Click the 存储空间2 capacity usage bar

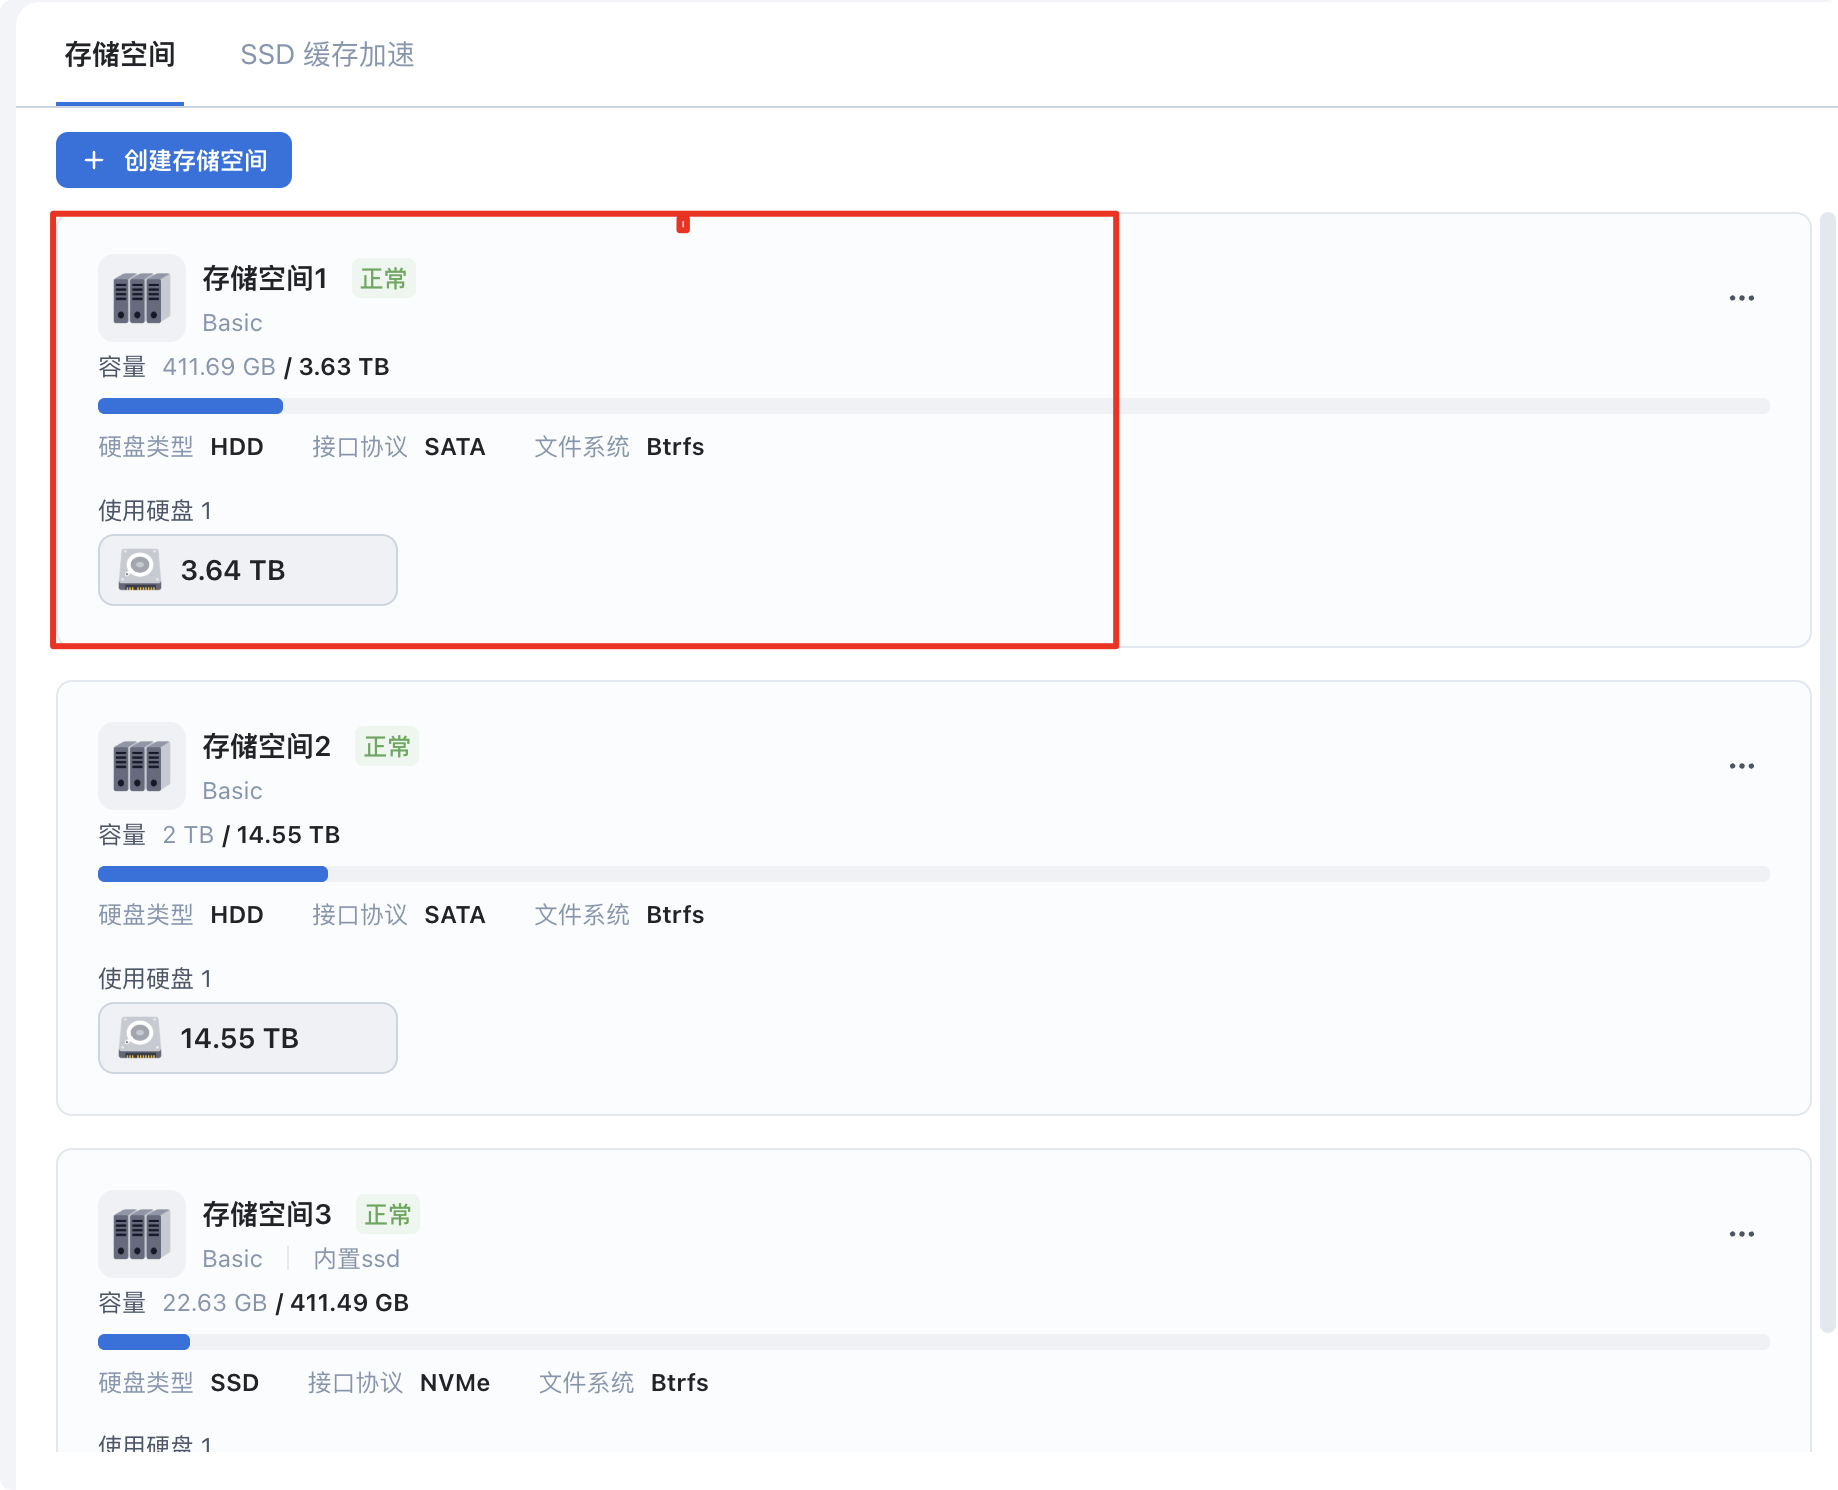pos(933,874)
